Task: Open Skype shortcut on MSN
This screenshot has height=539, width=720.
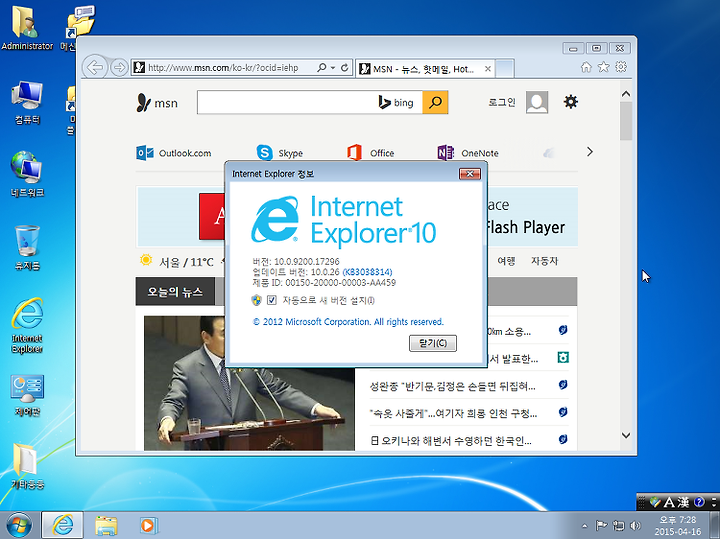Action: pos(279,153)
